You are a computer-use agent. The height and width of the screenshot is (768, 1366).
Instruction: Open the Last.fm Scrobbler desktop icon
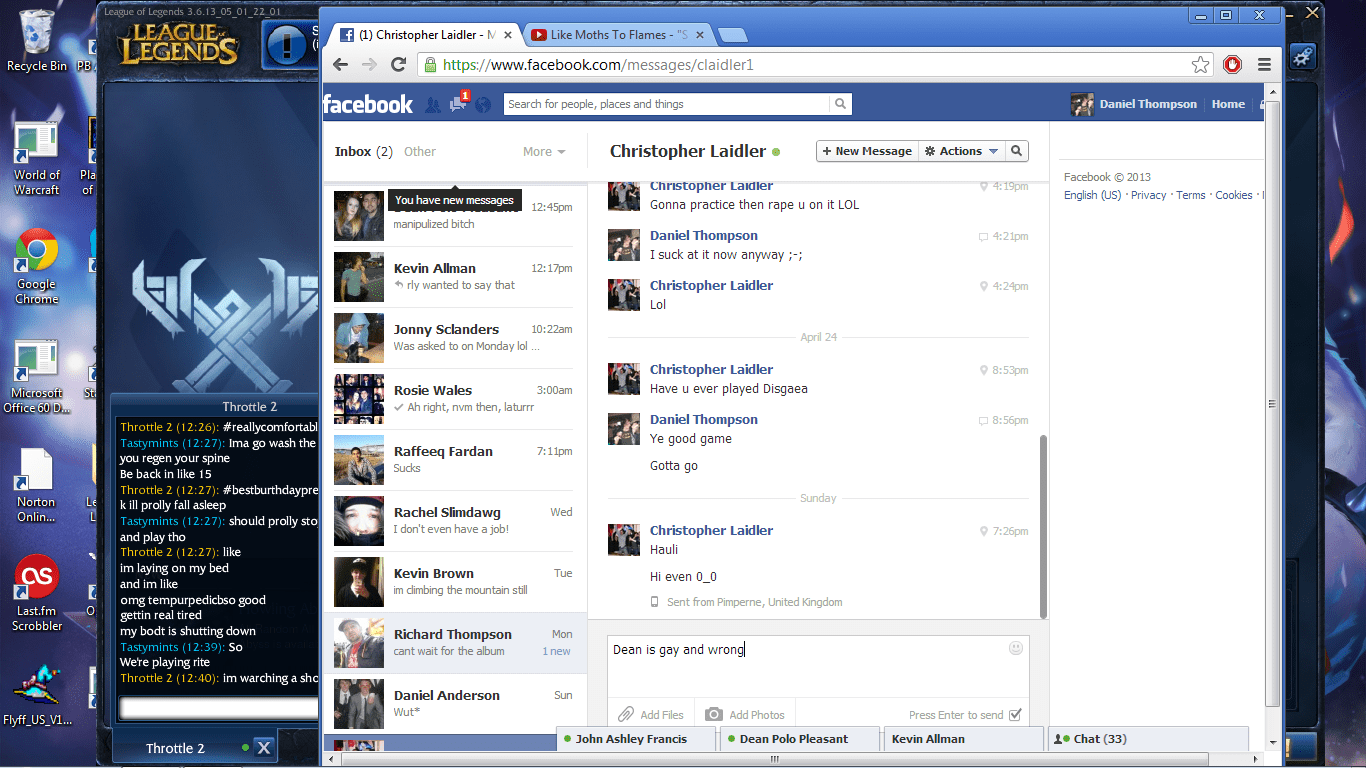pos(38,594)
